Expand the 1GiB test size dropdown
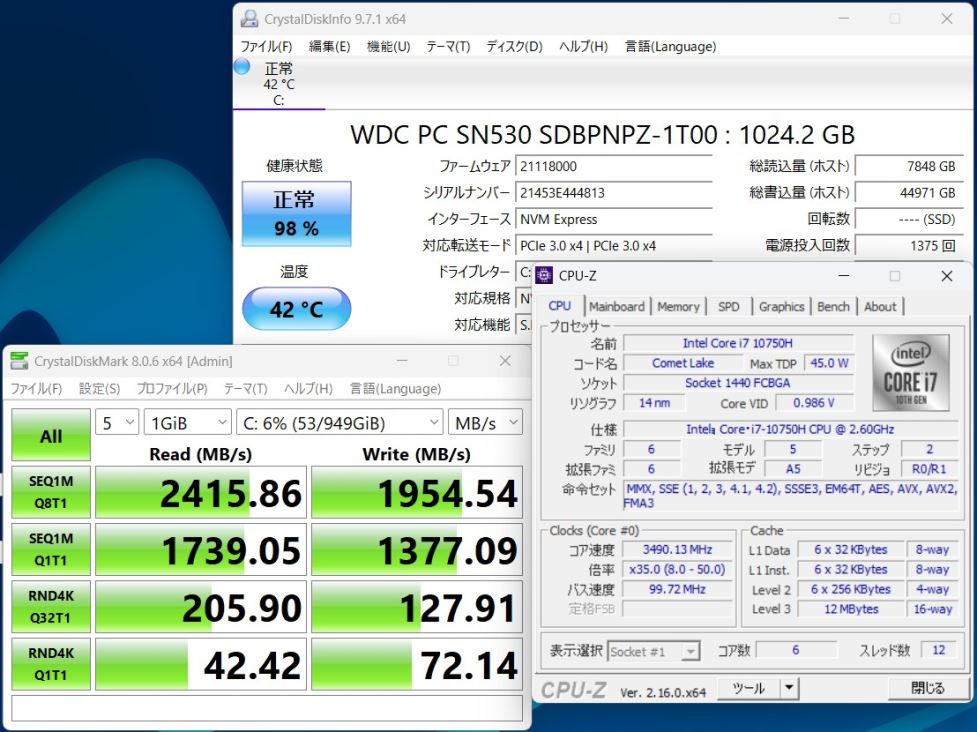Screen dimensions: 977x732 pyautogui.click(x=187, y=423)
